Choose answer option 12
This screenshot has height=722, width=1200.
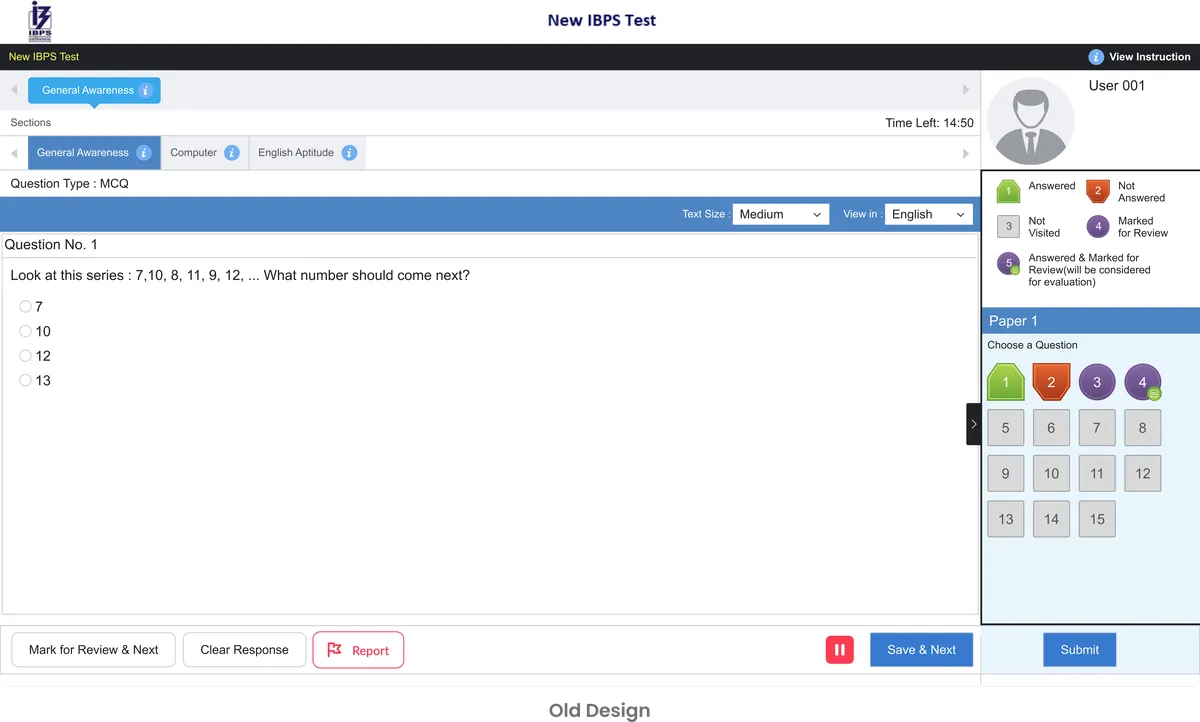pyautogui.click(x=26, y=356)
